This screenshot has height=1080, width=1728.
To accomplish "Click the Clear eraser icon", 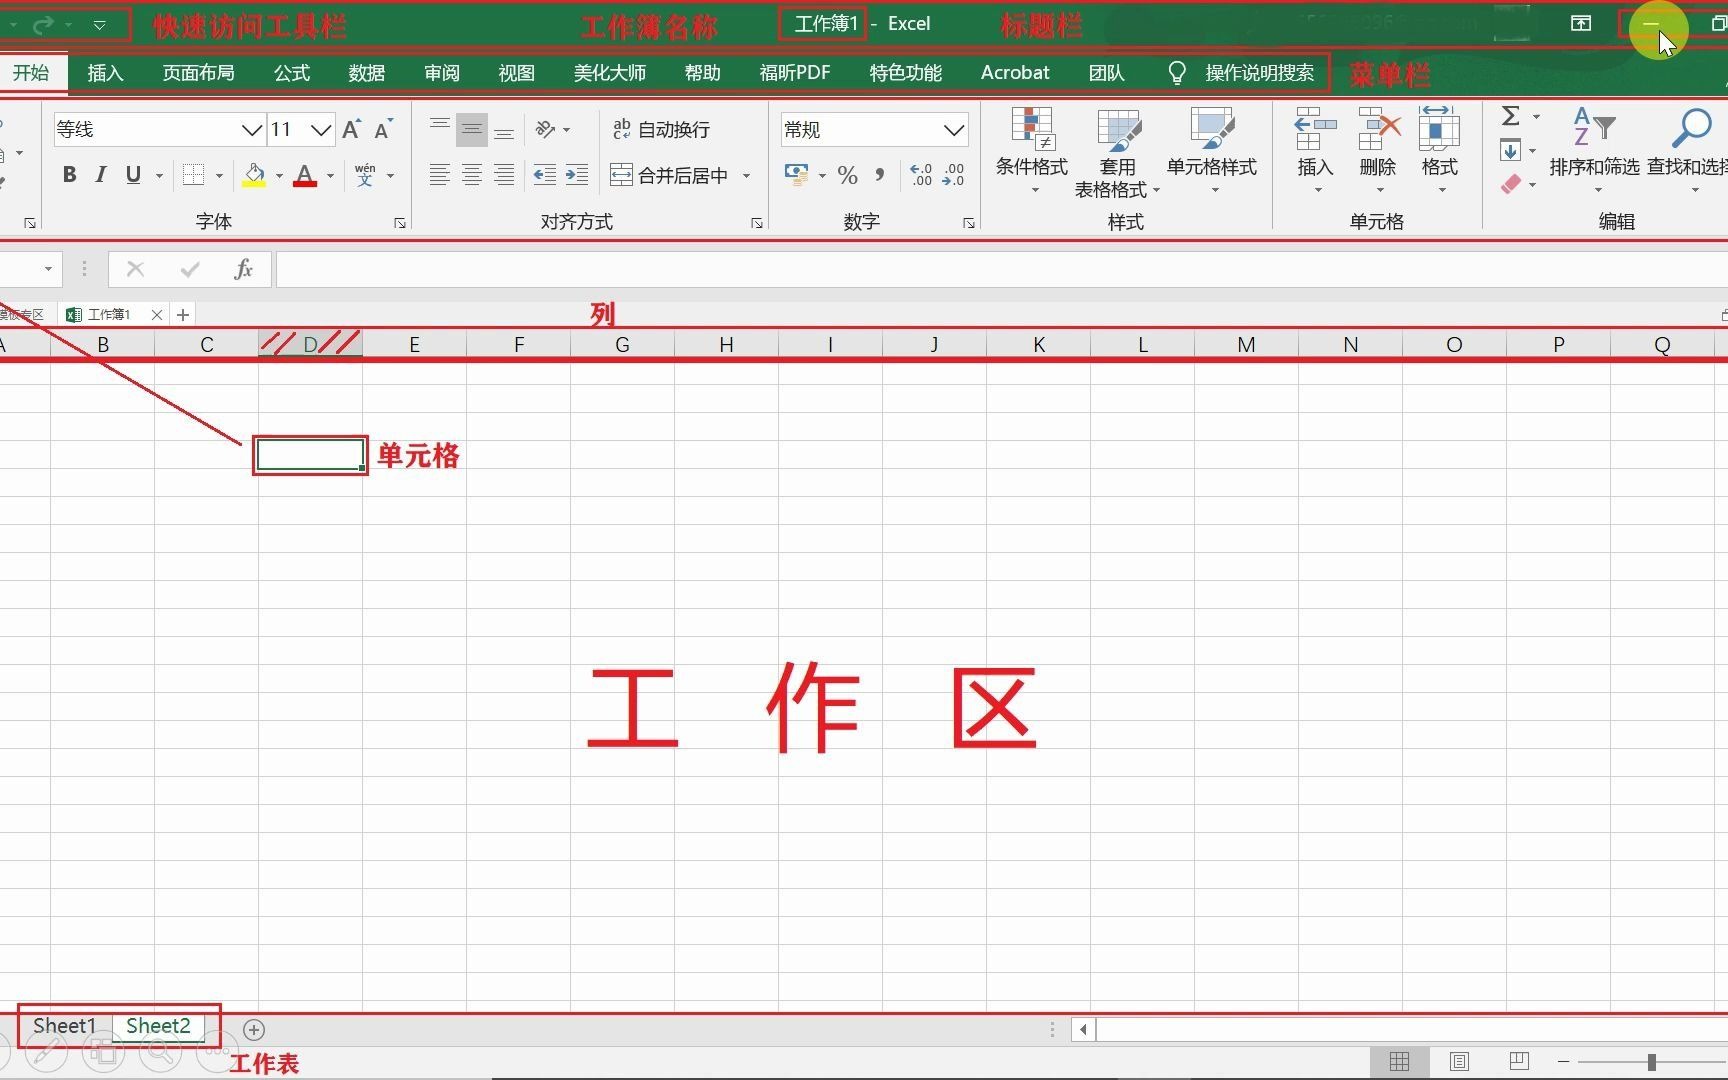I will tap(1511, 184).
